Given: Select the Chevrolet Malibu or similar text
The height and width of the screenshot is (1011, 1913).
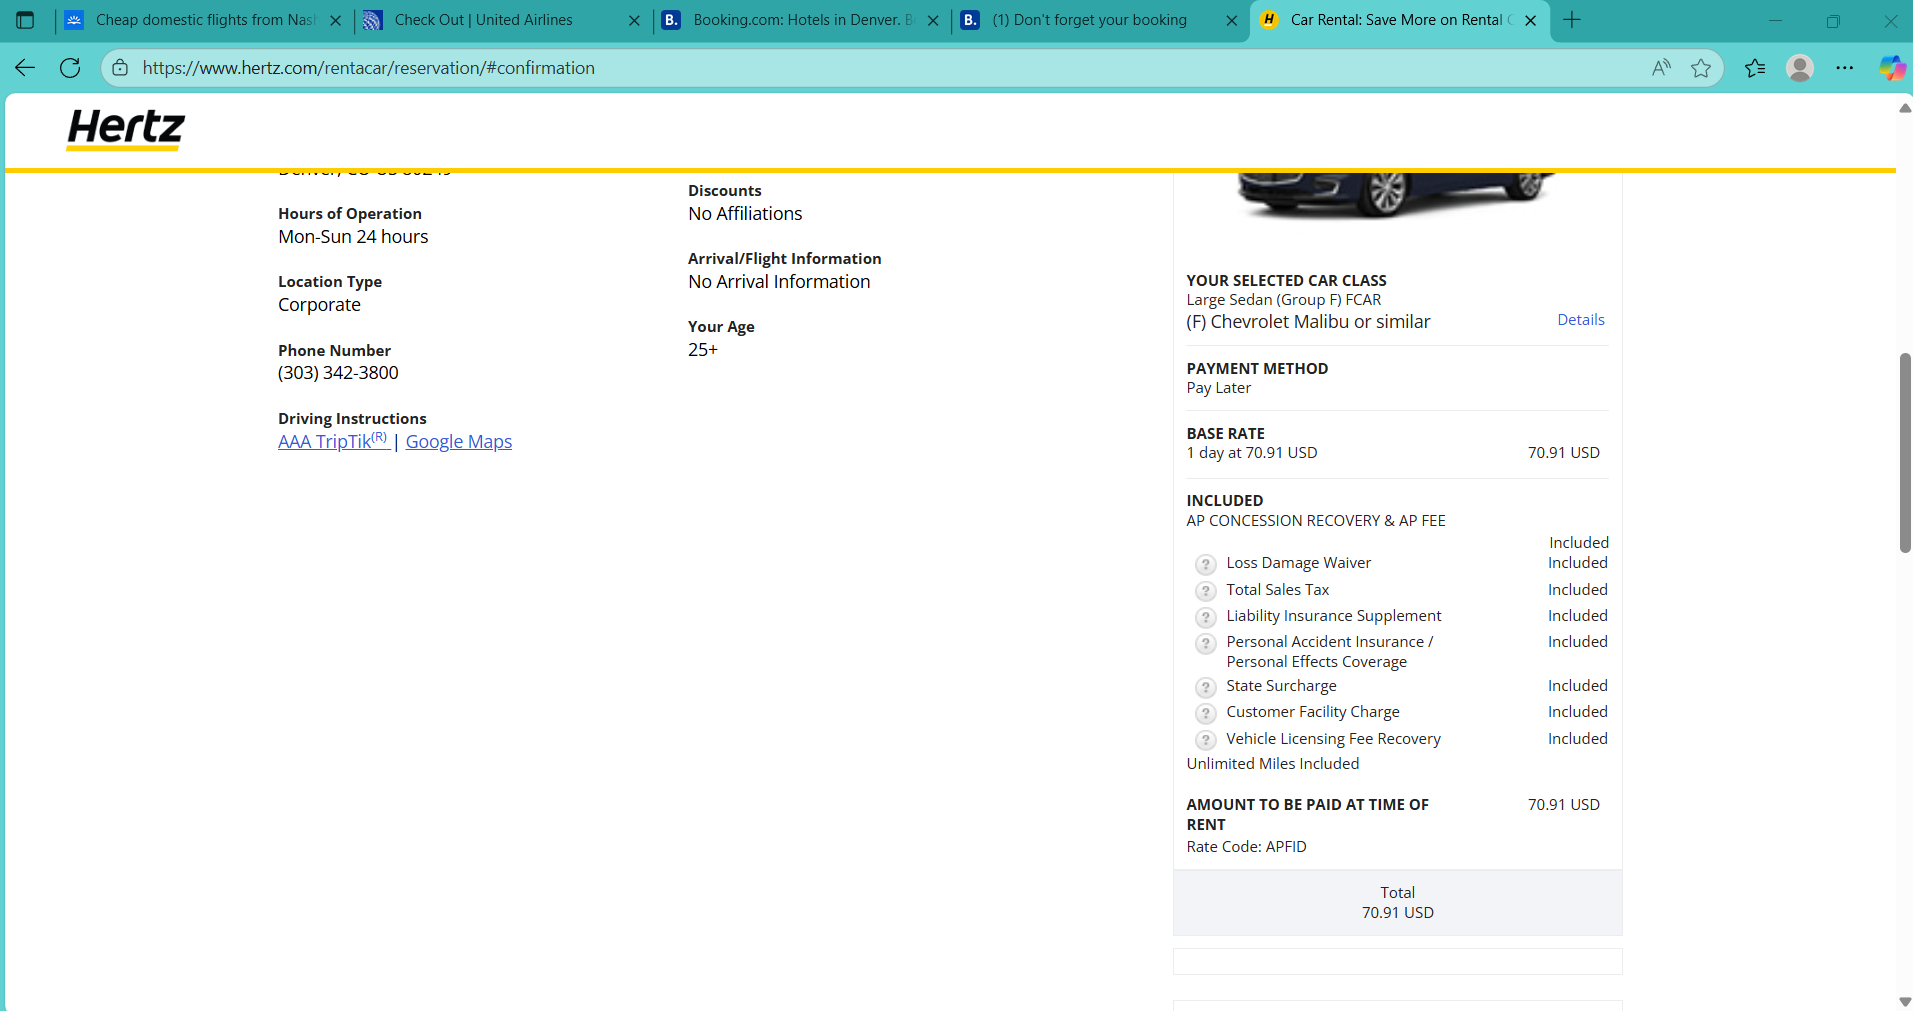Looking at the screenshot, I should pos(1308,322).
